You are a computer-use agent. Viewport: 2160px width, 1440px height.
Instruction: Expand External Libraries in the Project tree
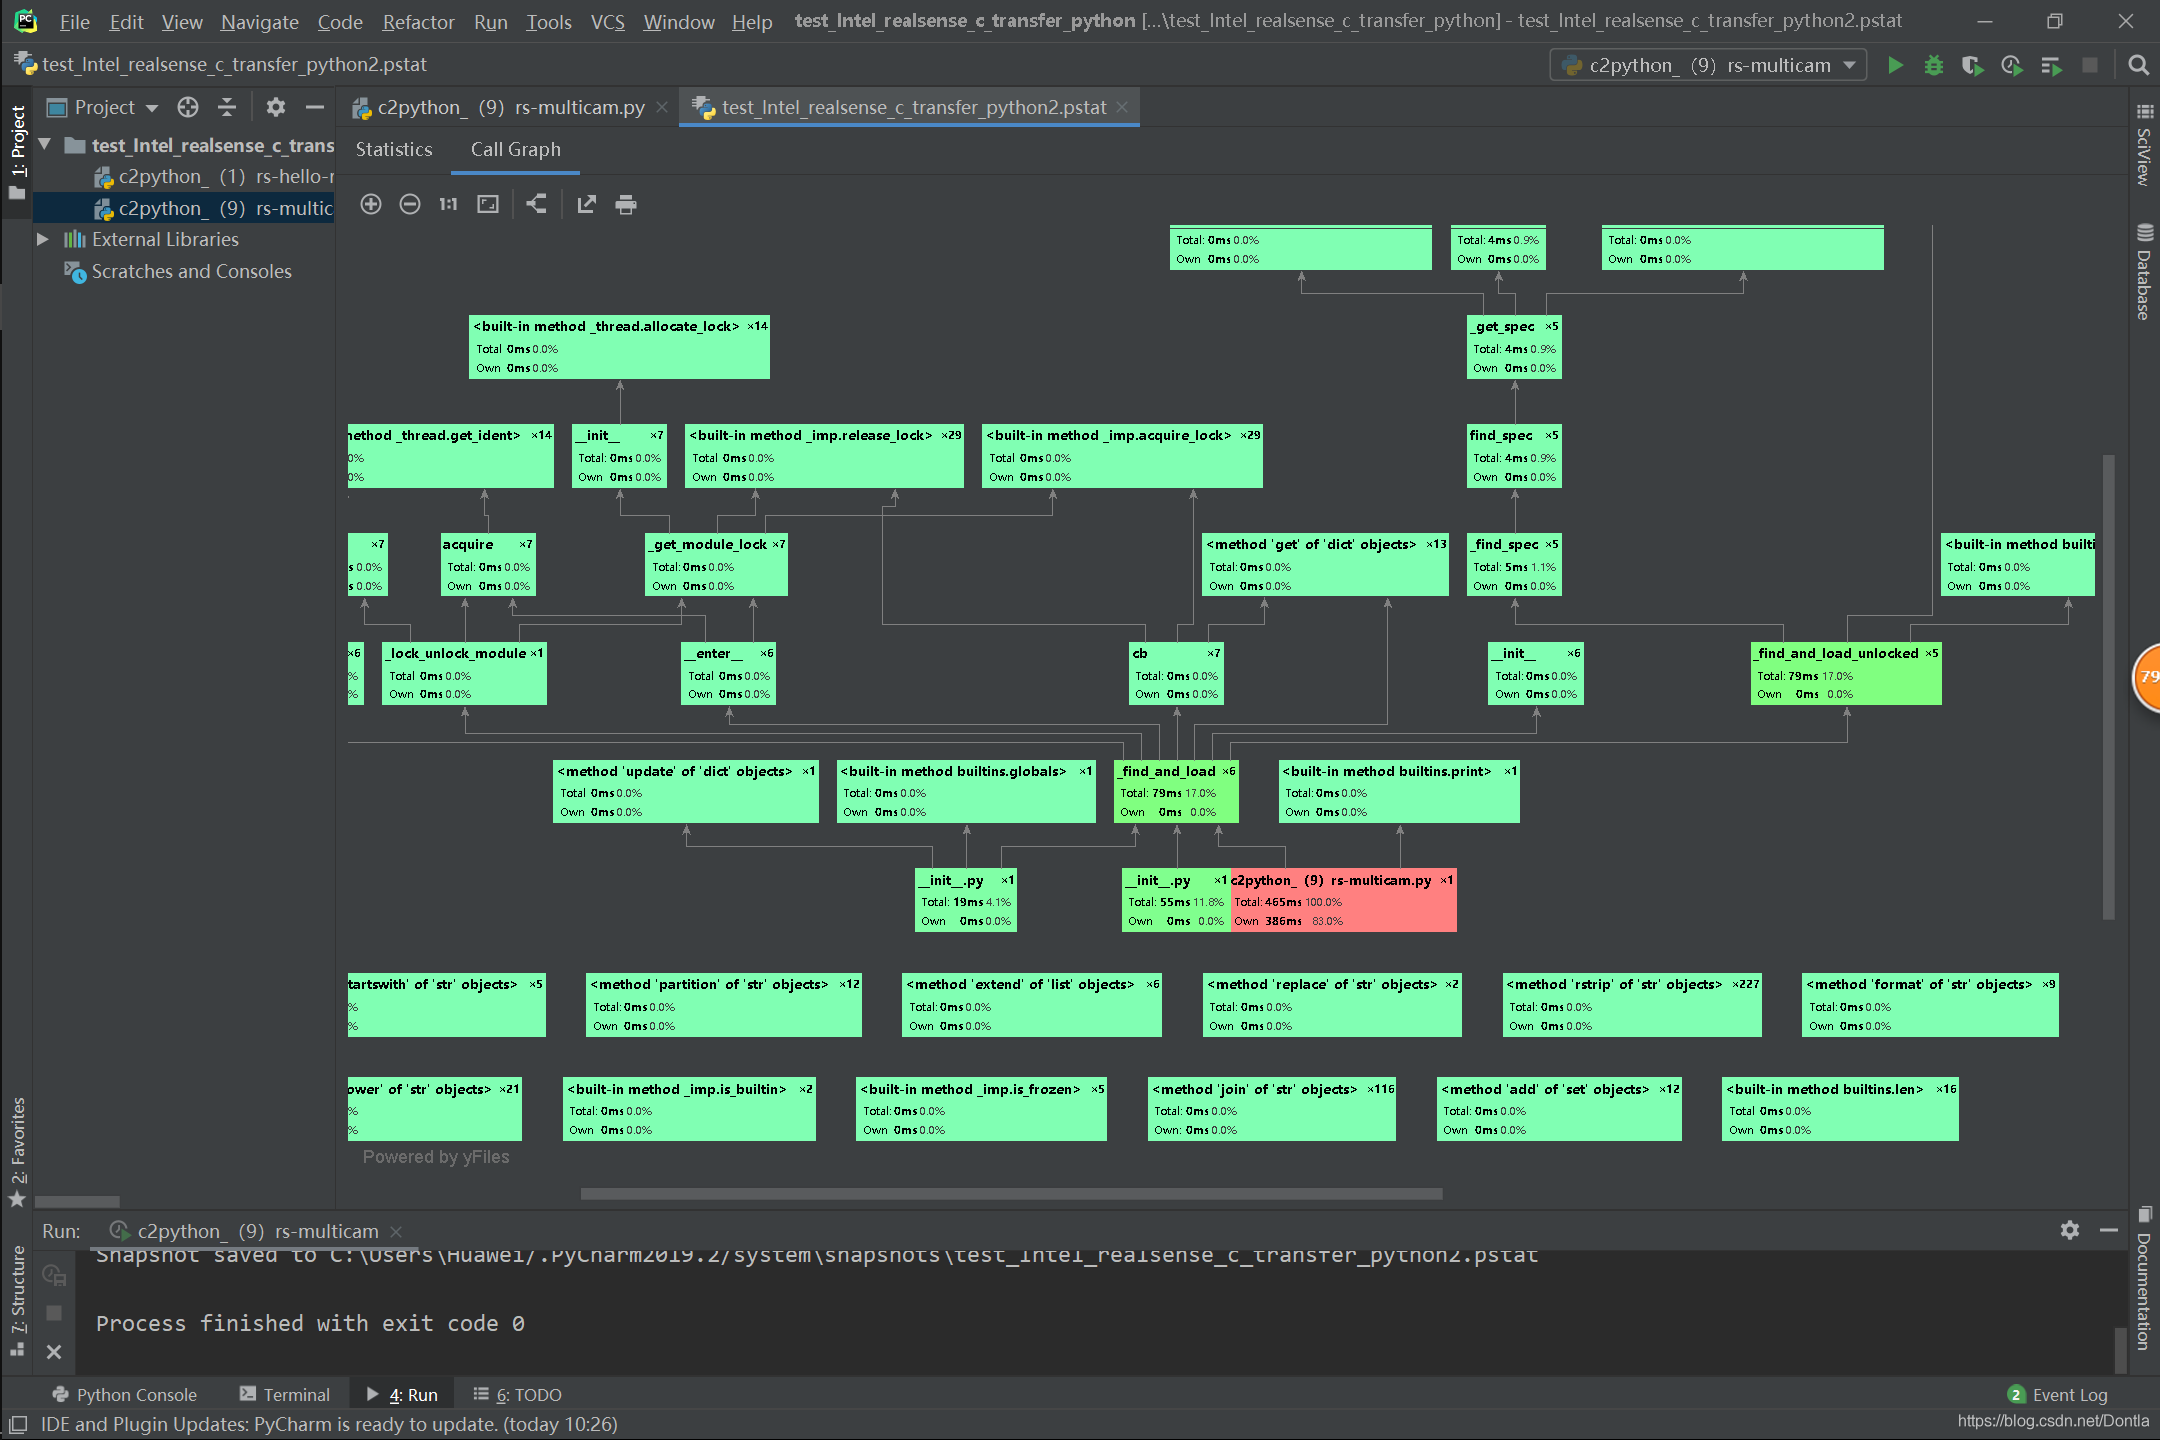point(43,239)
